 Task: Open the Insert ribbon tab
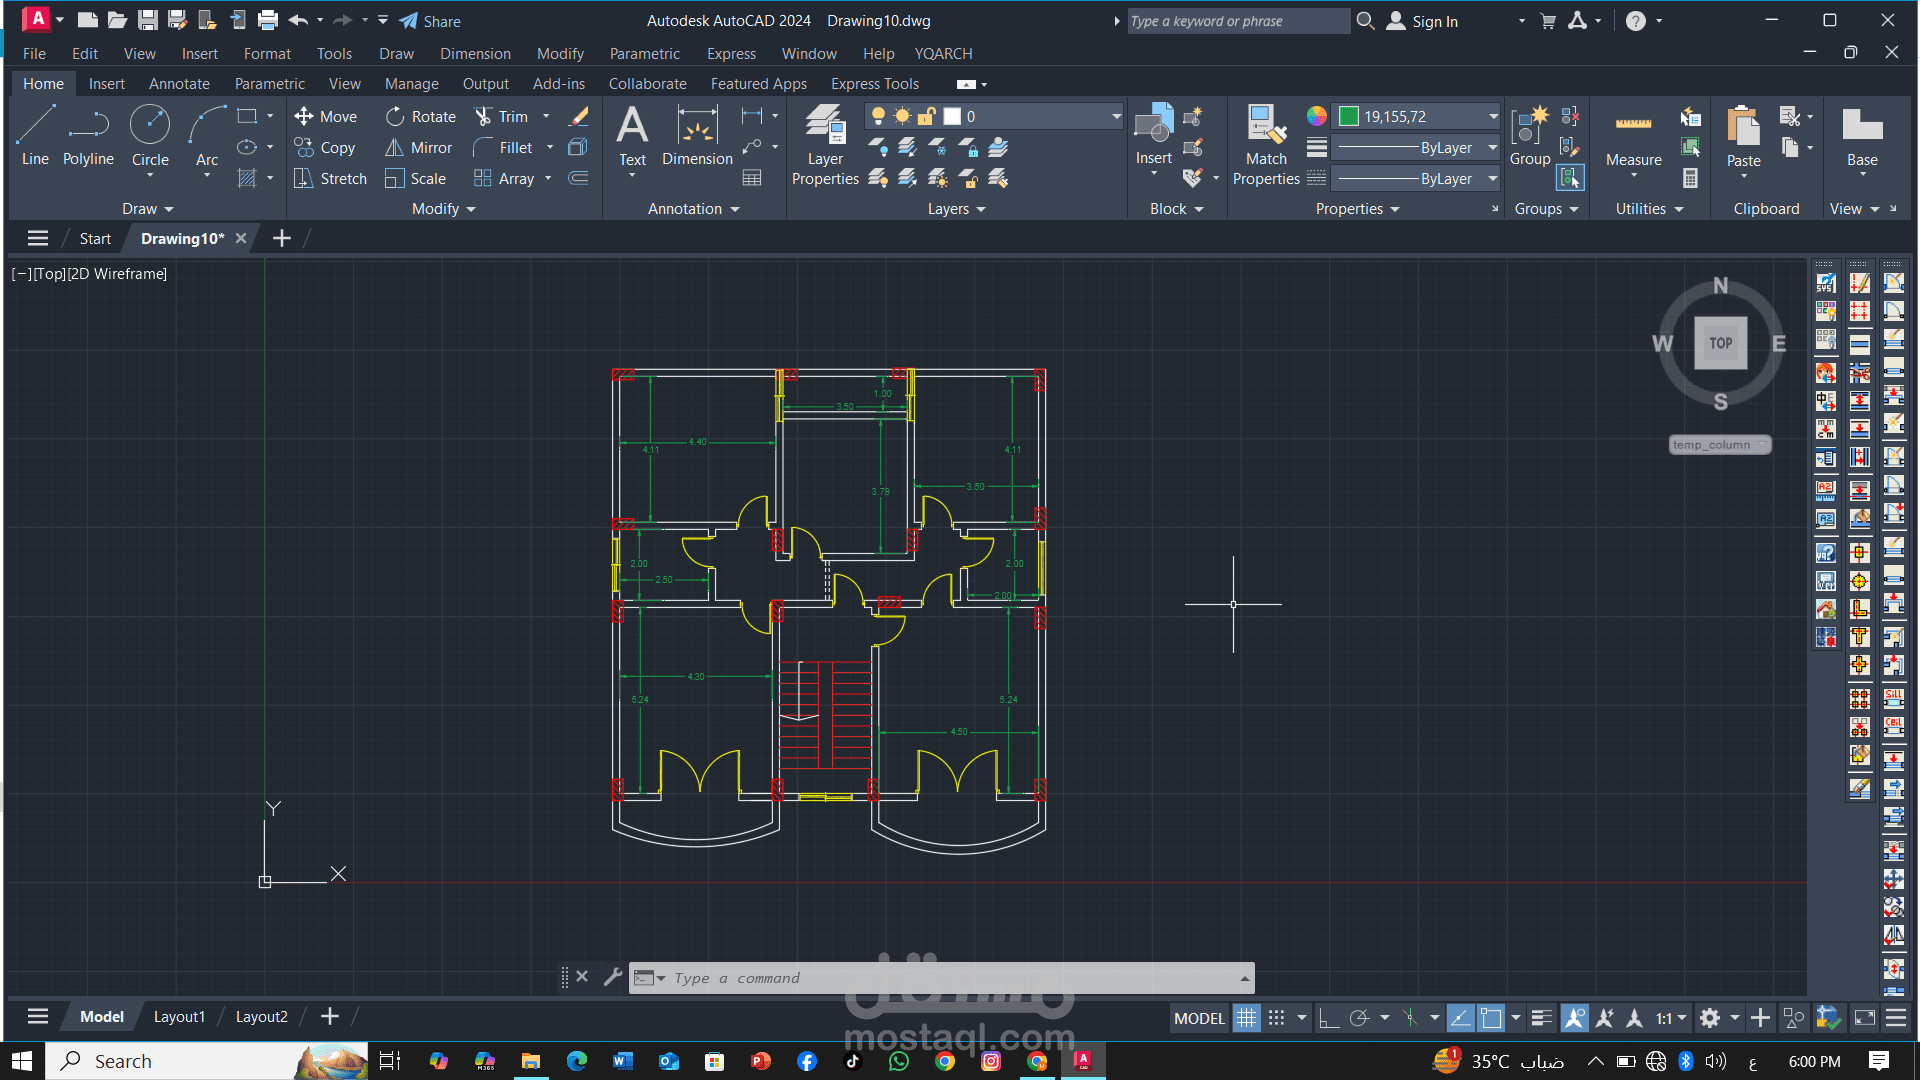107,84
